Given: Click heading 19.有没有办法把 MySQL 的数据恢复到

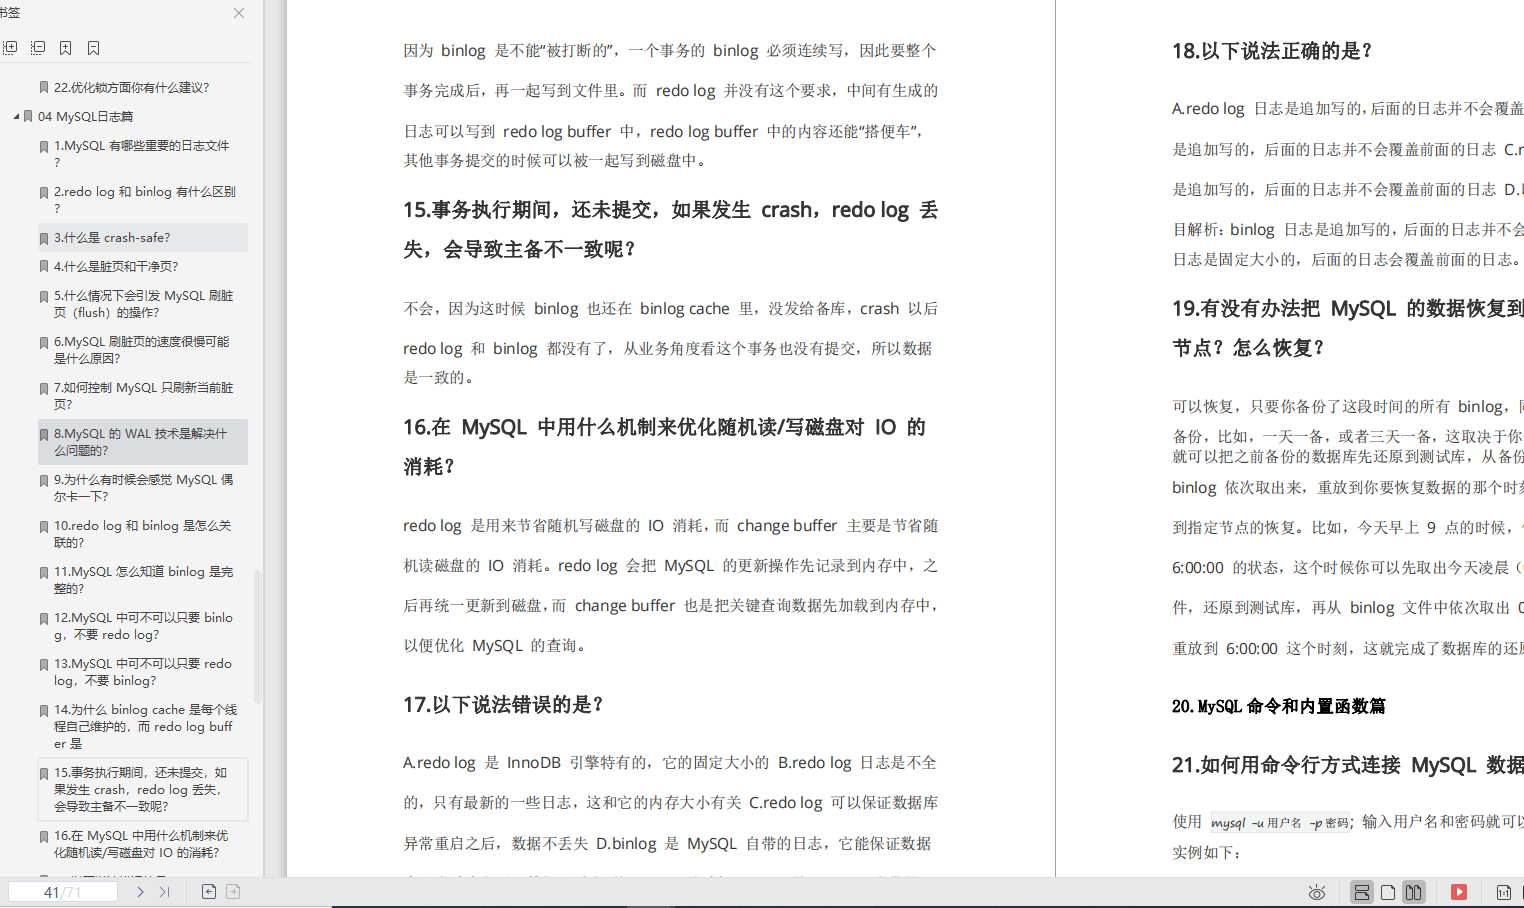Looking at the screenshot, I should tap(1348, 328).
